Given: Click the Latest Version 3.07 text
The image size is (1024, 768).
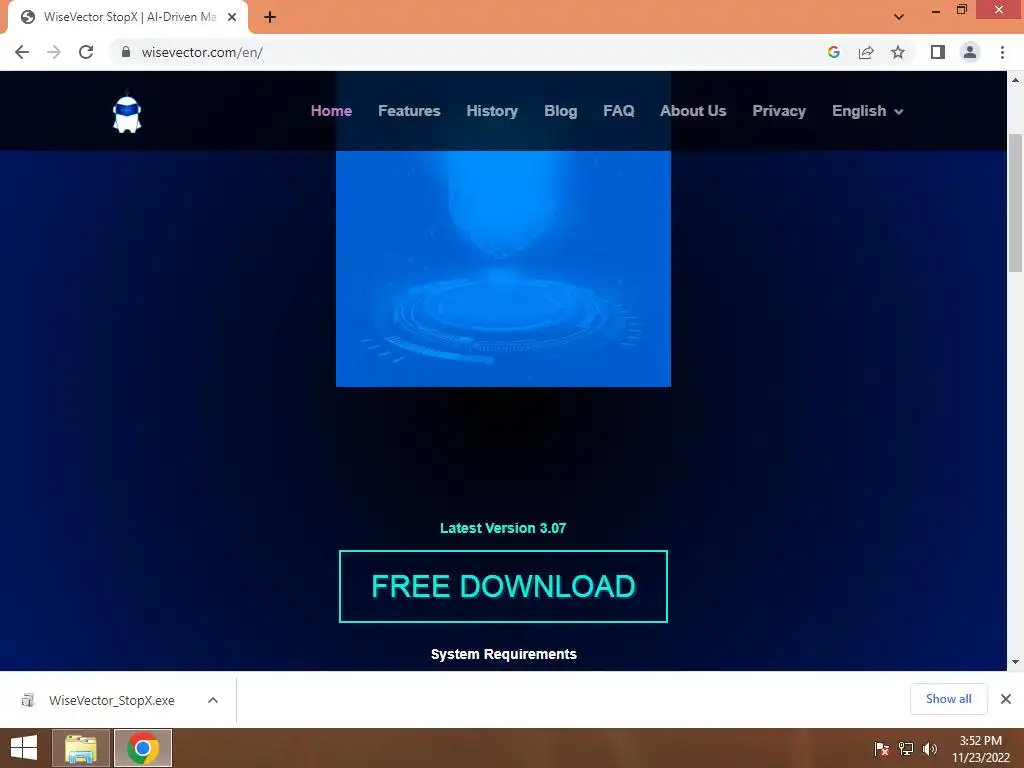Looking at the screenshot, I should pyautogui.click(x=503, y=528).
